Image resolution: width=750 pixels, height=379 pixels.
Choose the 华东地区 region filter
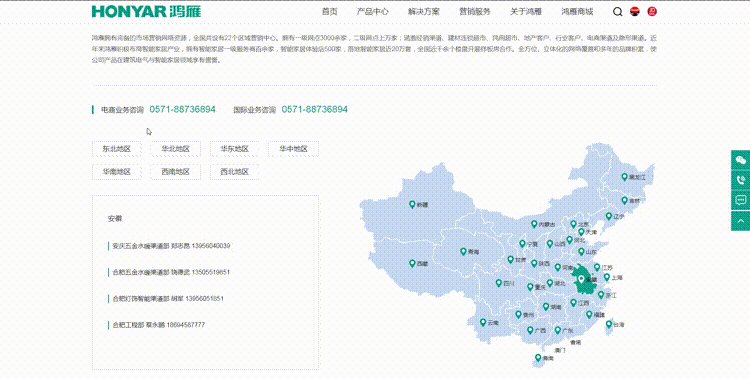pos(234,149)
